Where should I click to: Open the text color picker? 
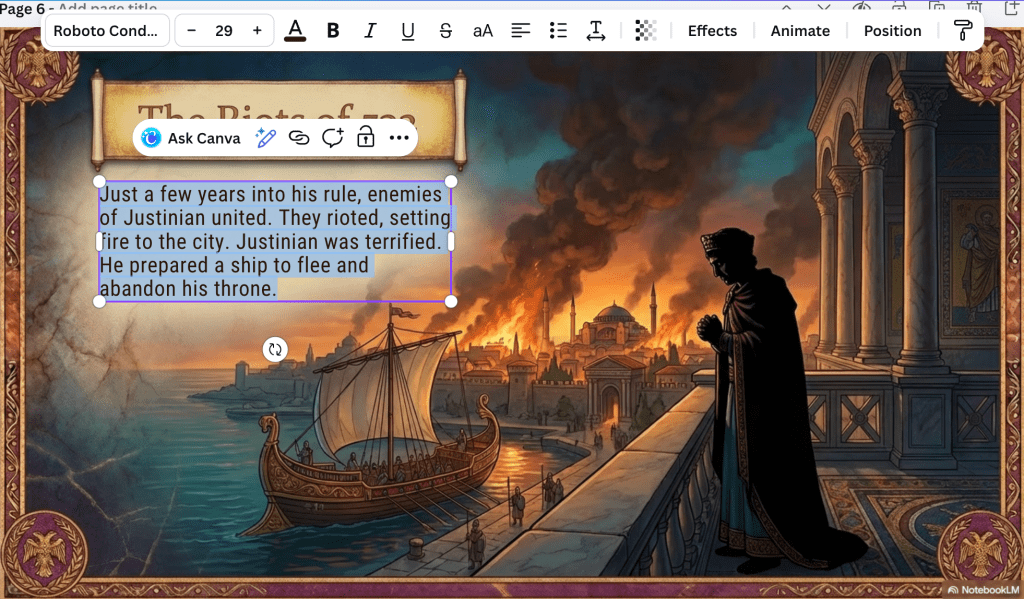pyautogui.click(x=294, y=31)
